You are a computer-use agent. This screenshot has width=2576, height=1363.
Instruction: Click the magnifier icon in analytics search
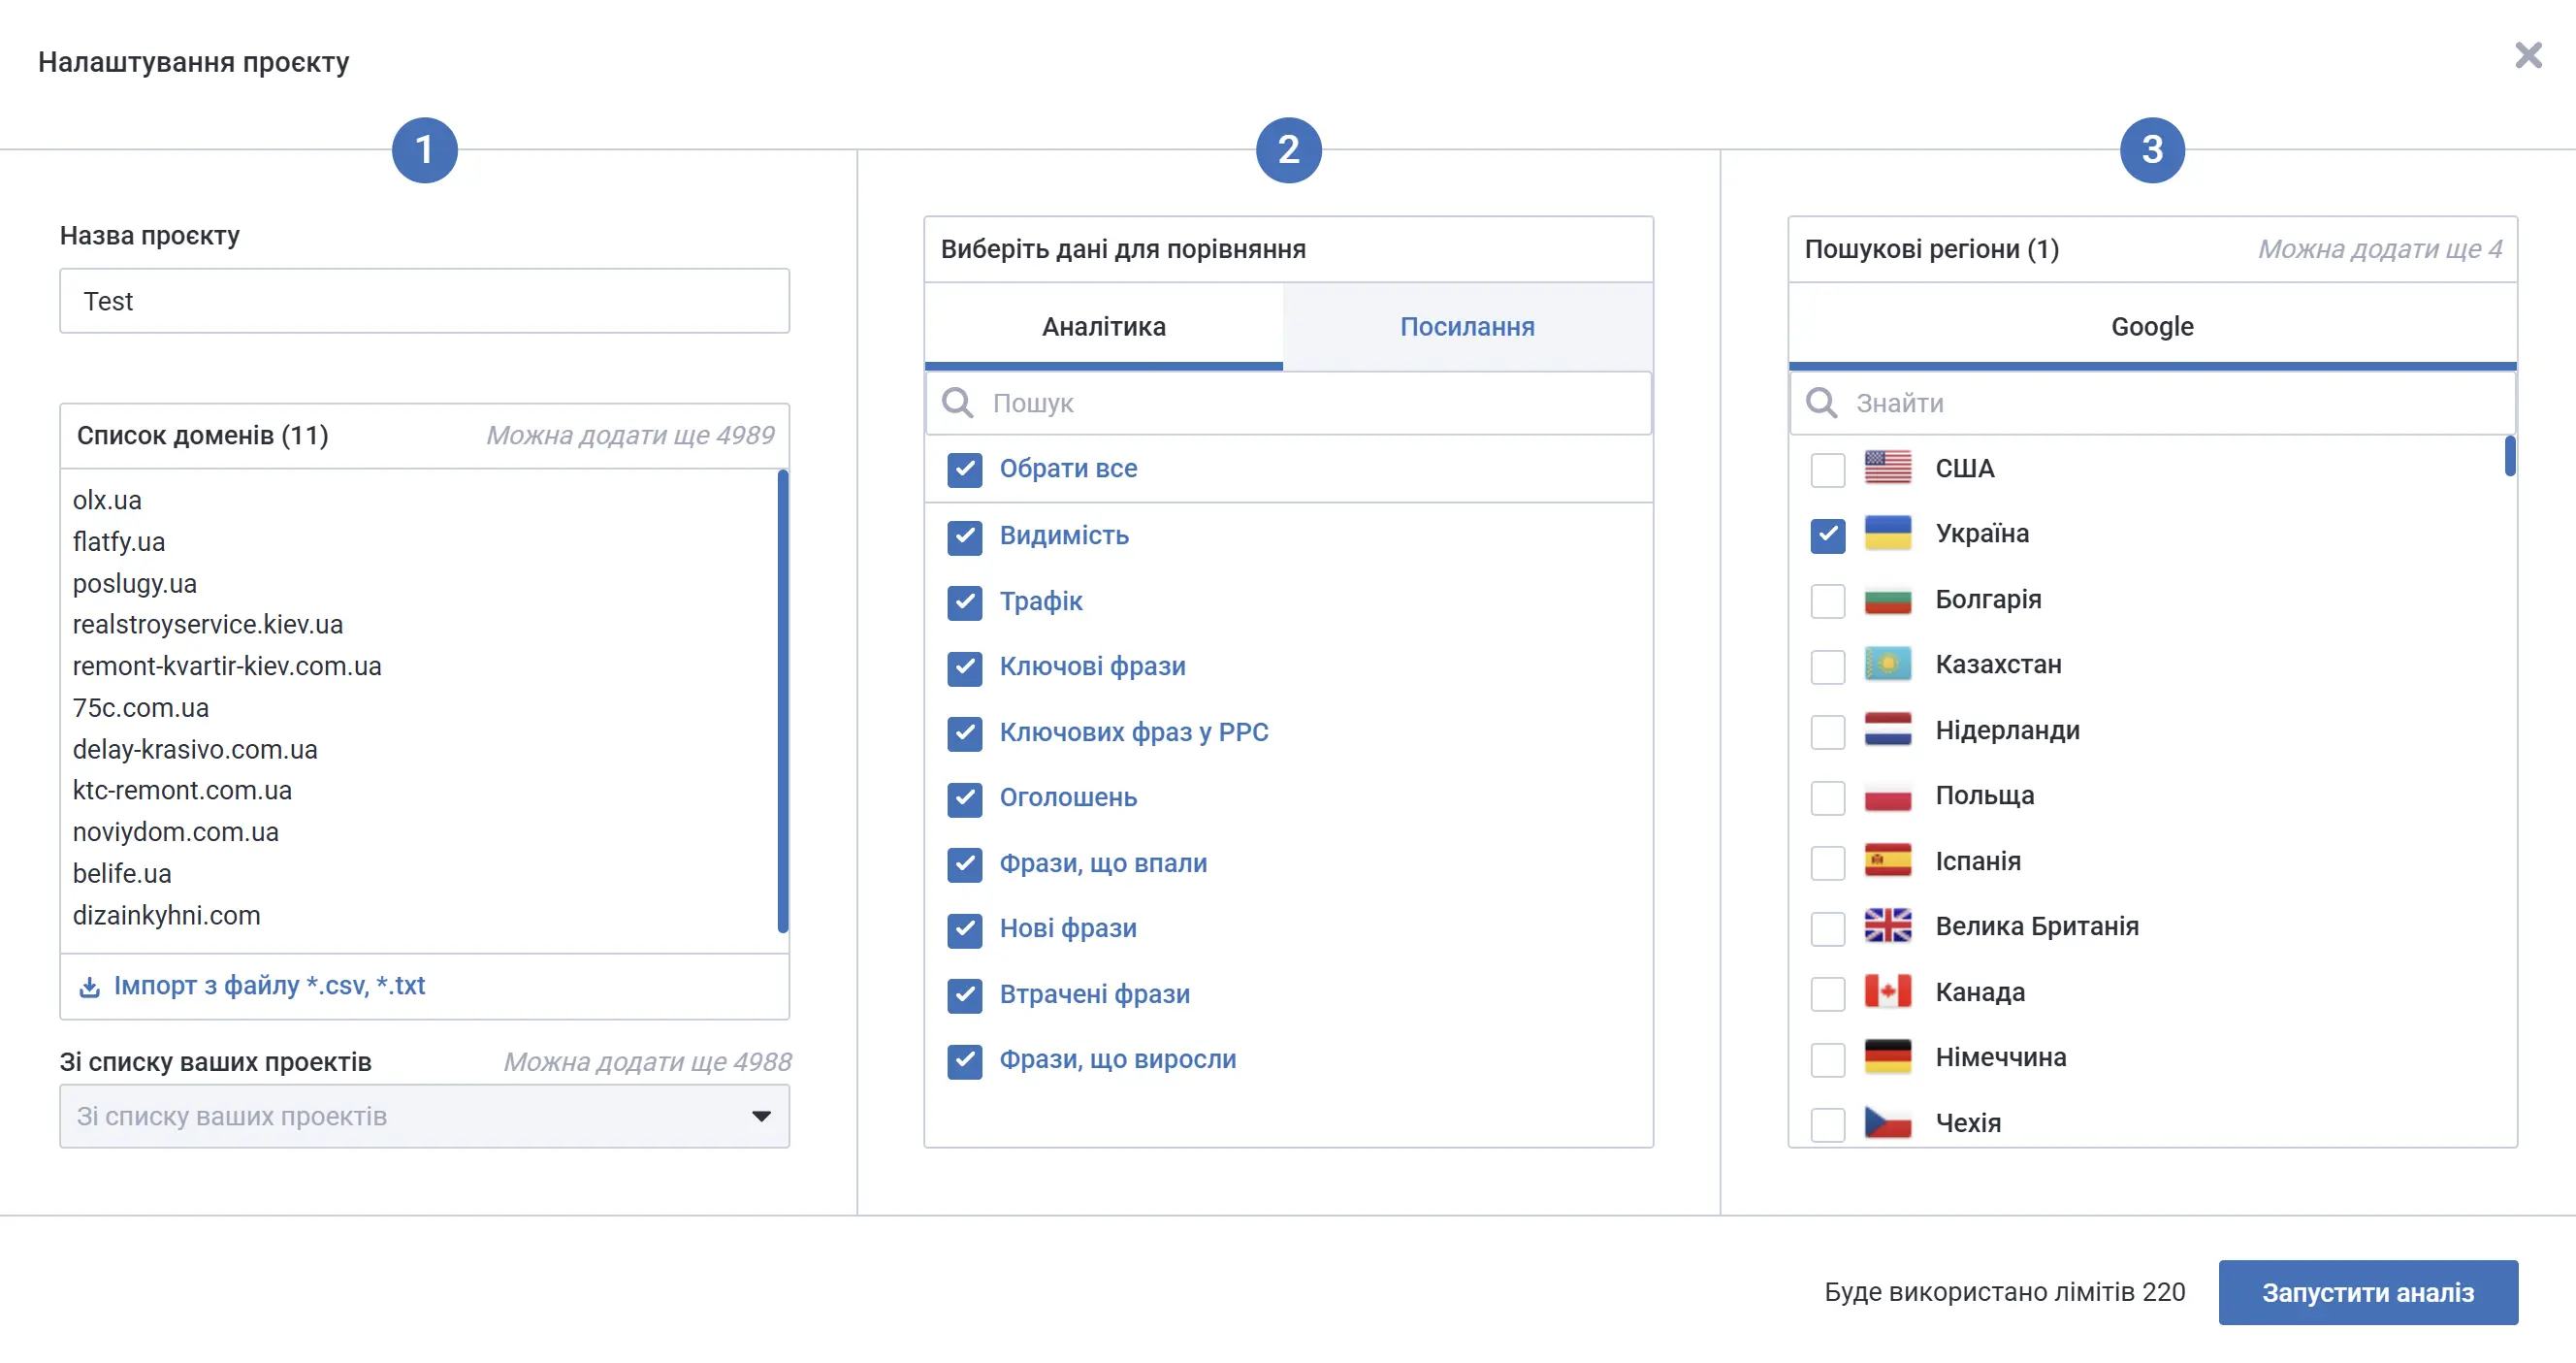957,403
